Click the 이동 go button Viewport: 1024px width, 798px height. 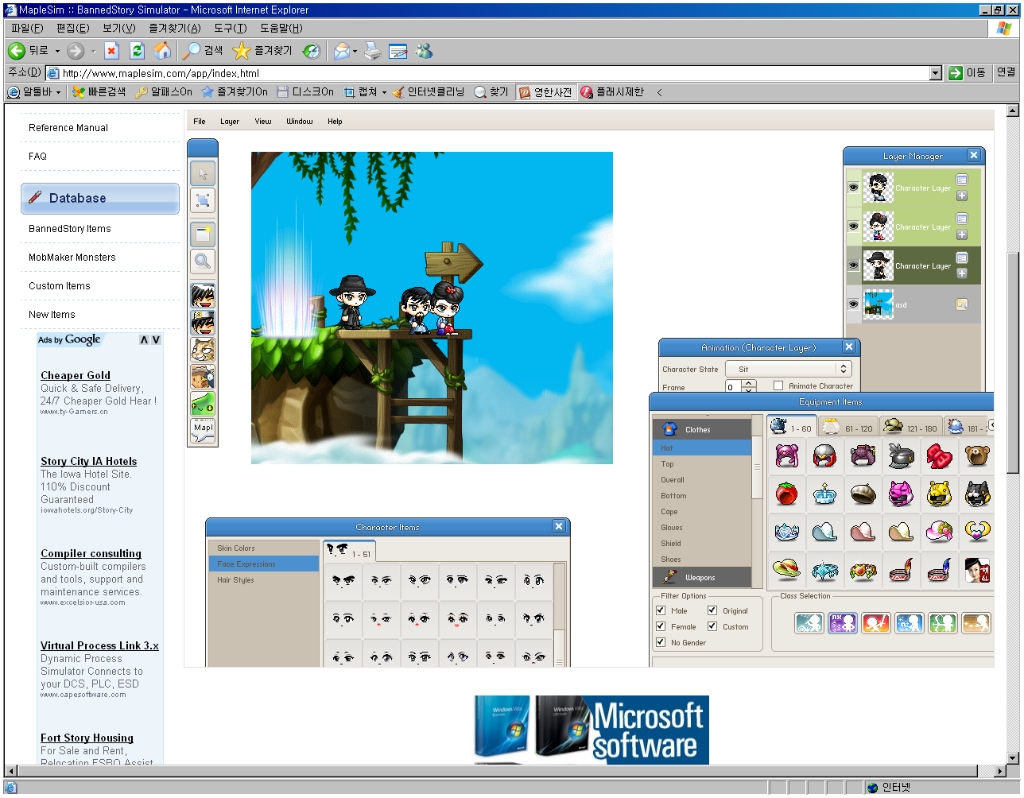tap(967, 73)
